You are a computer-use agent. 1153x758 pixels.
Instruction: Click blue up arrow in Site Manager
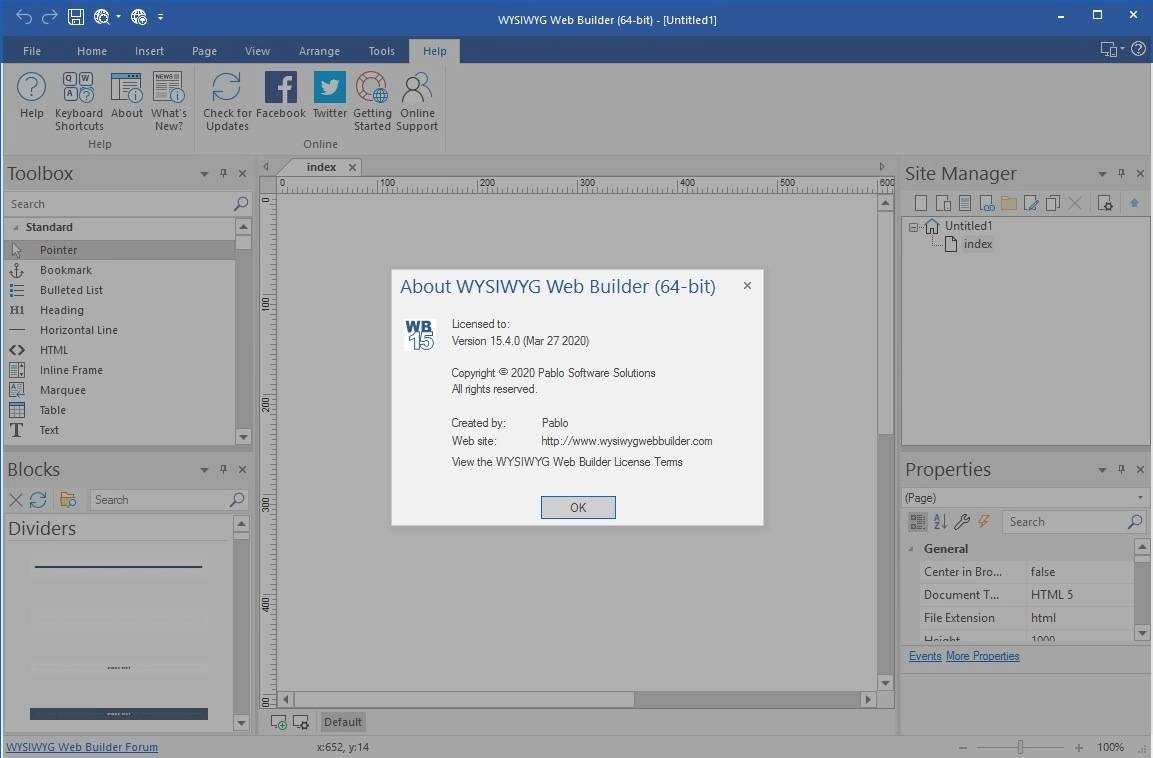(1134, 203)
